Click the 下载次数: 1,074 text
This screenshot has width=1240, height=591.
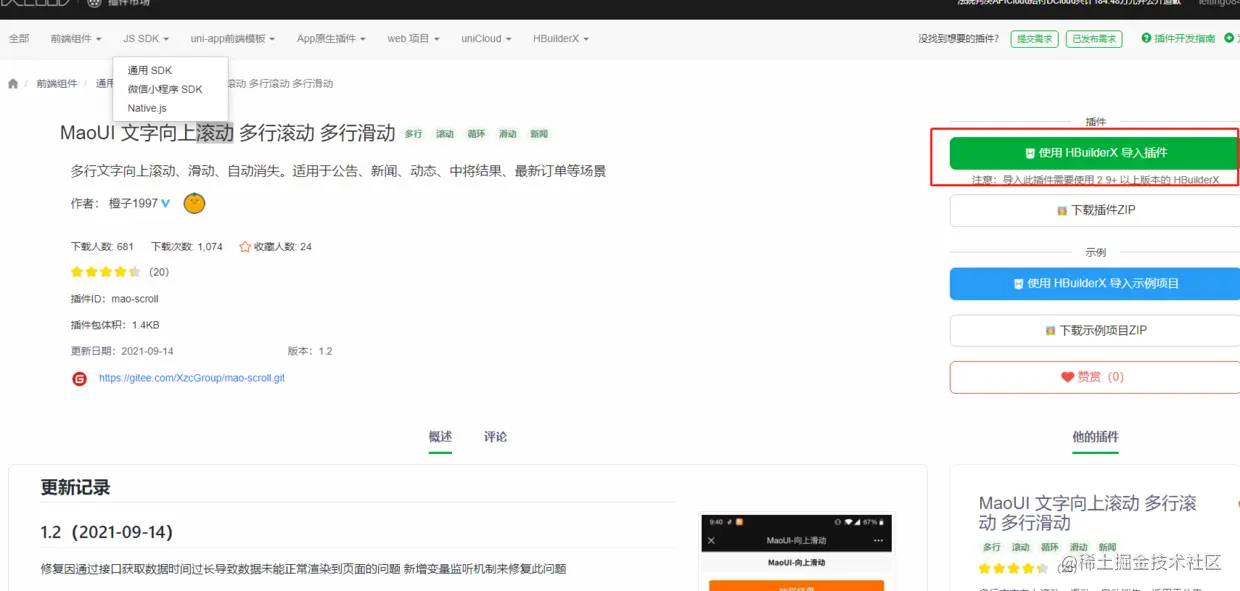click(x=187, y=247)
